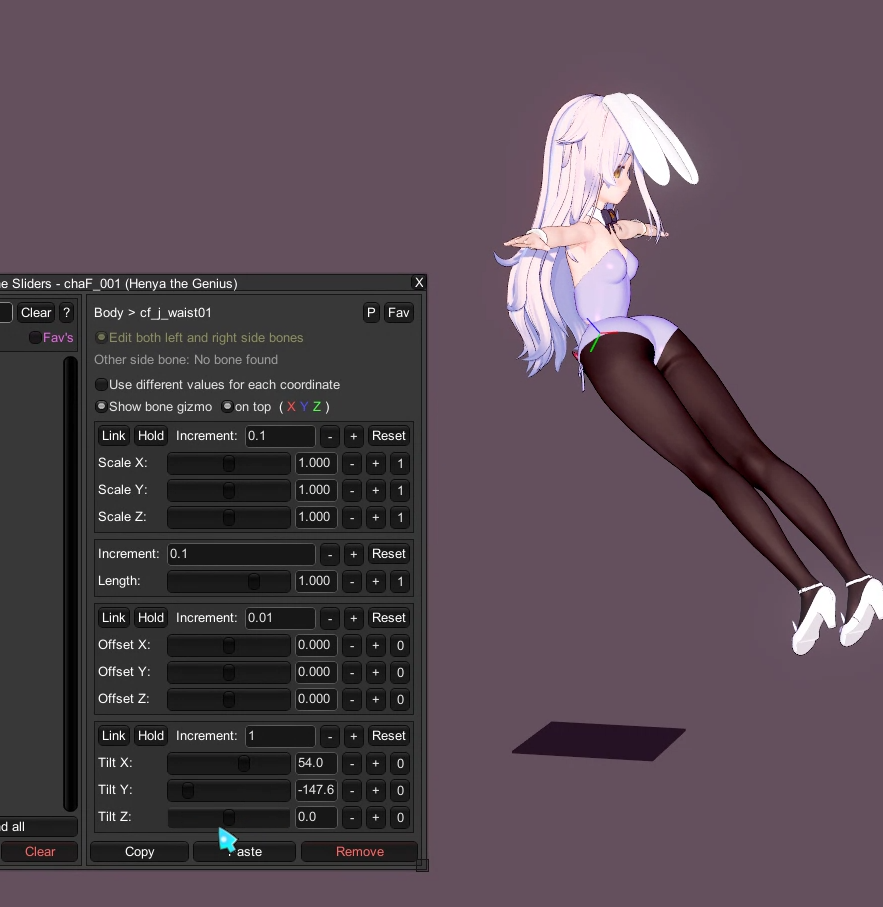Close the Sliders window with X
Image resolution: width=883 pixels, height=907 pixels.
click(x=419, y=283)
